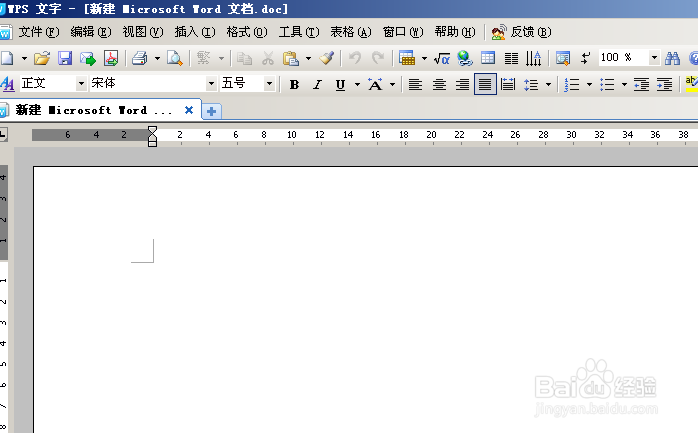Image resolution: width=698 pixels, height=433 pixels.
Task: Add new tab with plus button
Action: pos(211,111)
